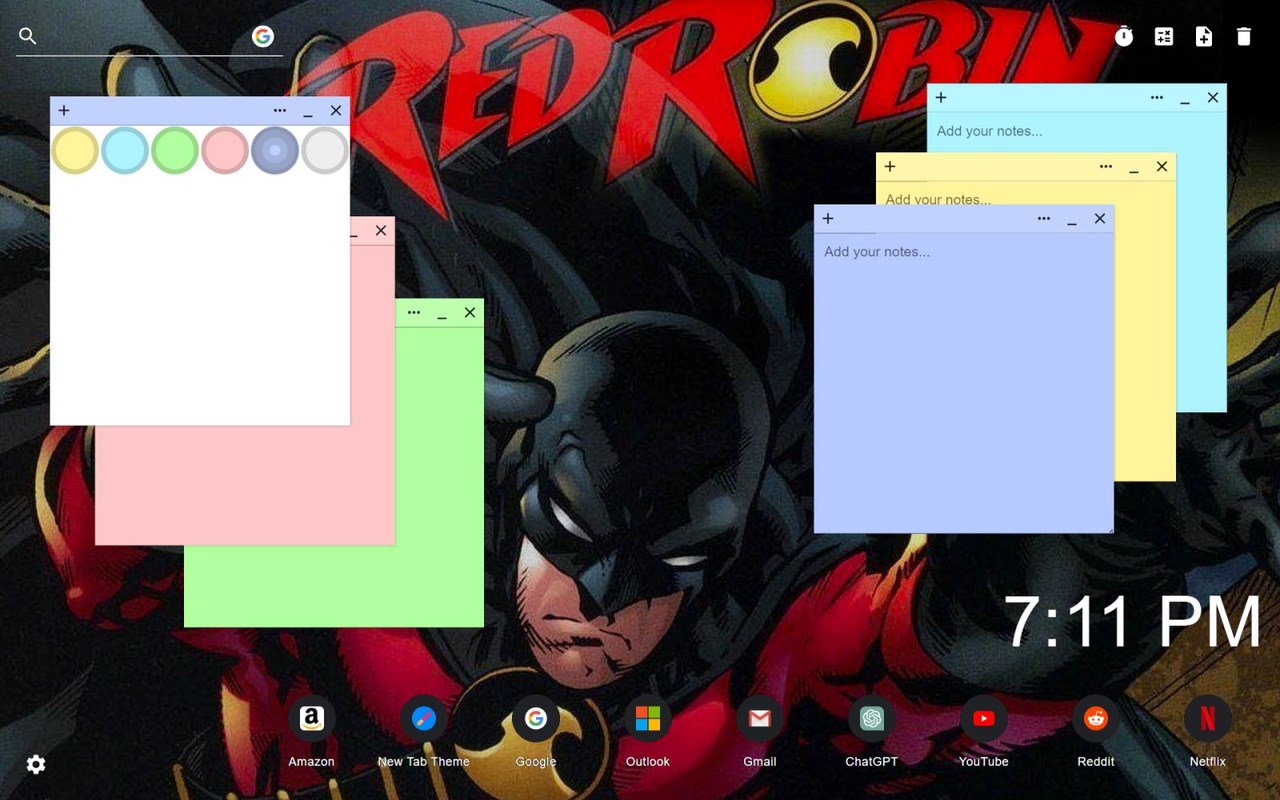Pick the periwinkle purple note color swatch
This screenshot has width=1280, height=800.
coord(275,150)
